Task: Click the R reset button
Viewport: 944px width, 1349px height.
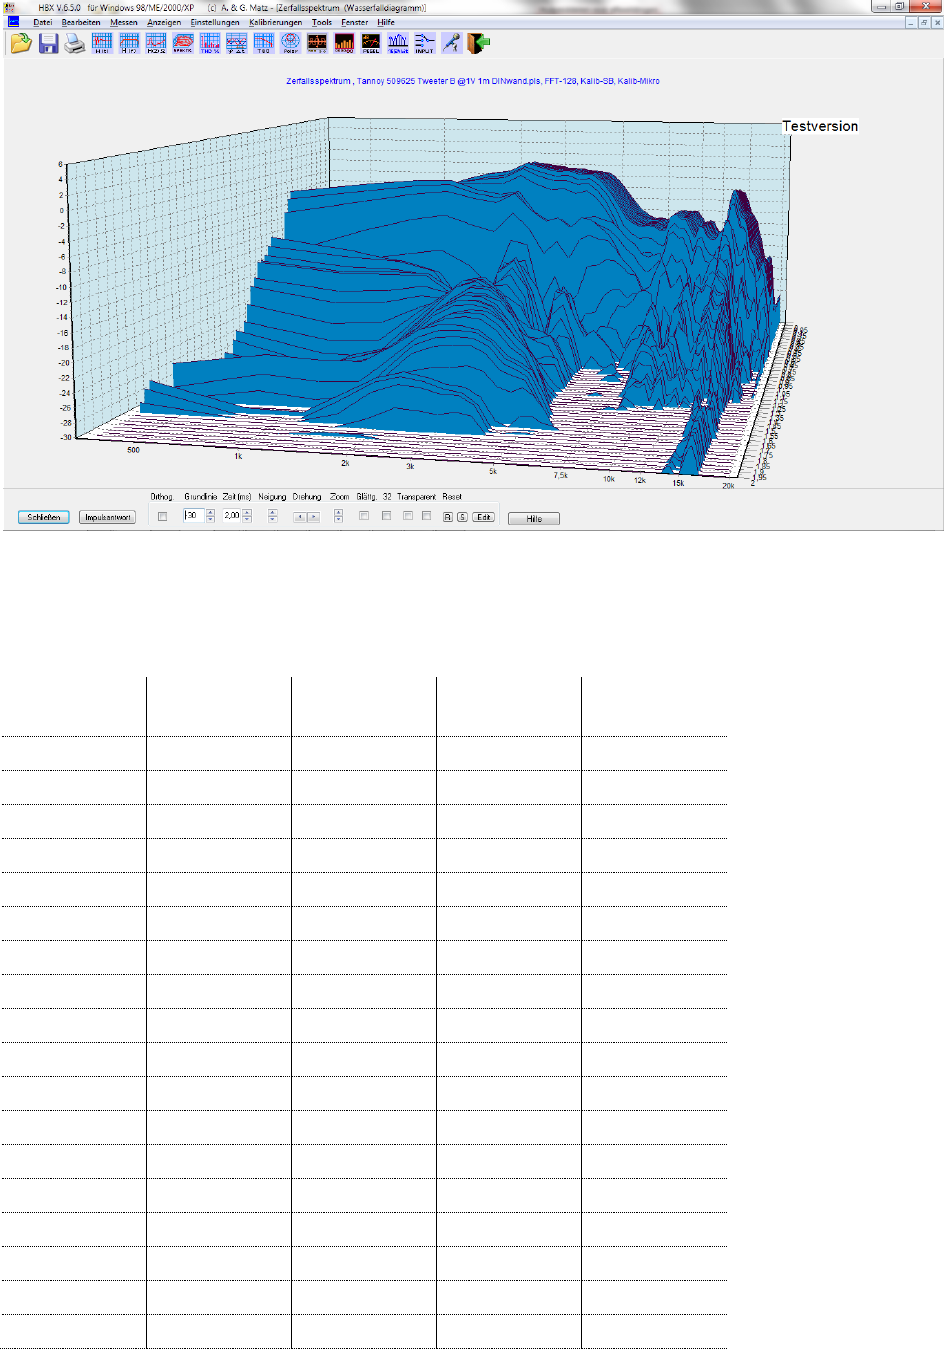Action: [448, 517]
